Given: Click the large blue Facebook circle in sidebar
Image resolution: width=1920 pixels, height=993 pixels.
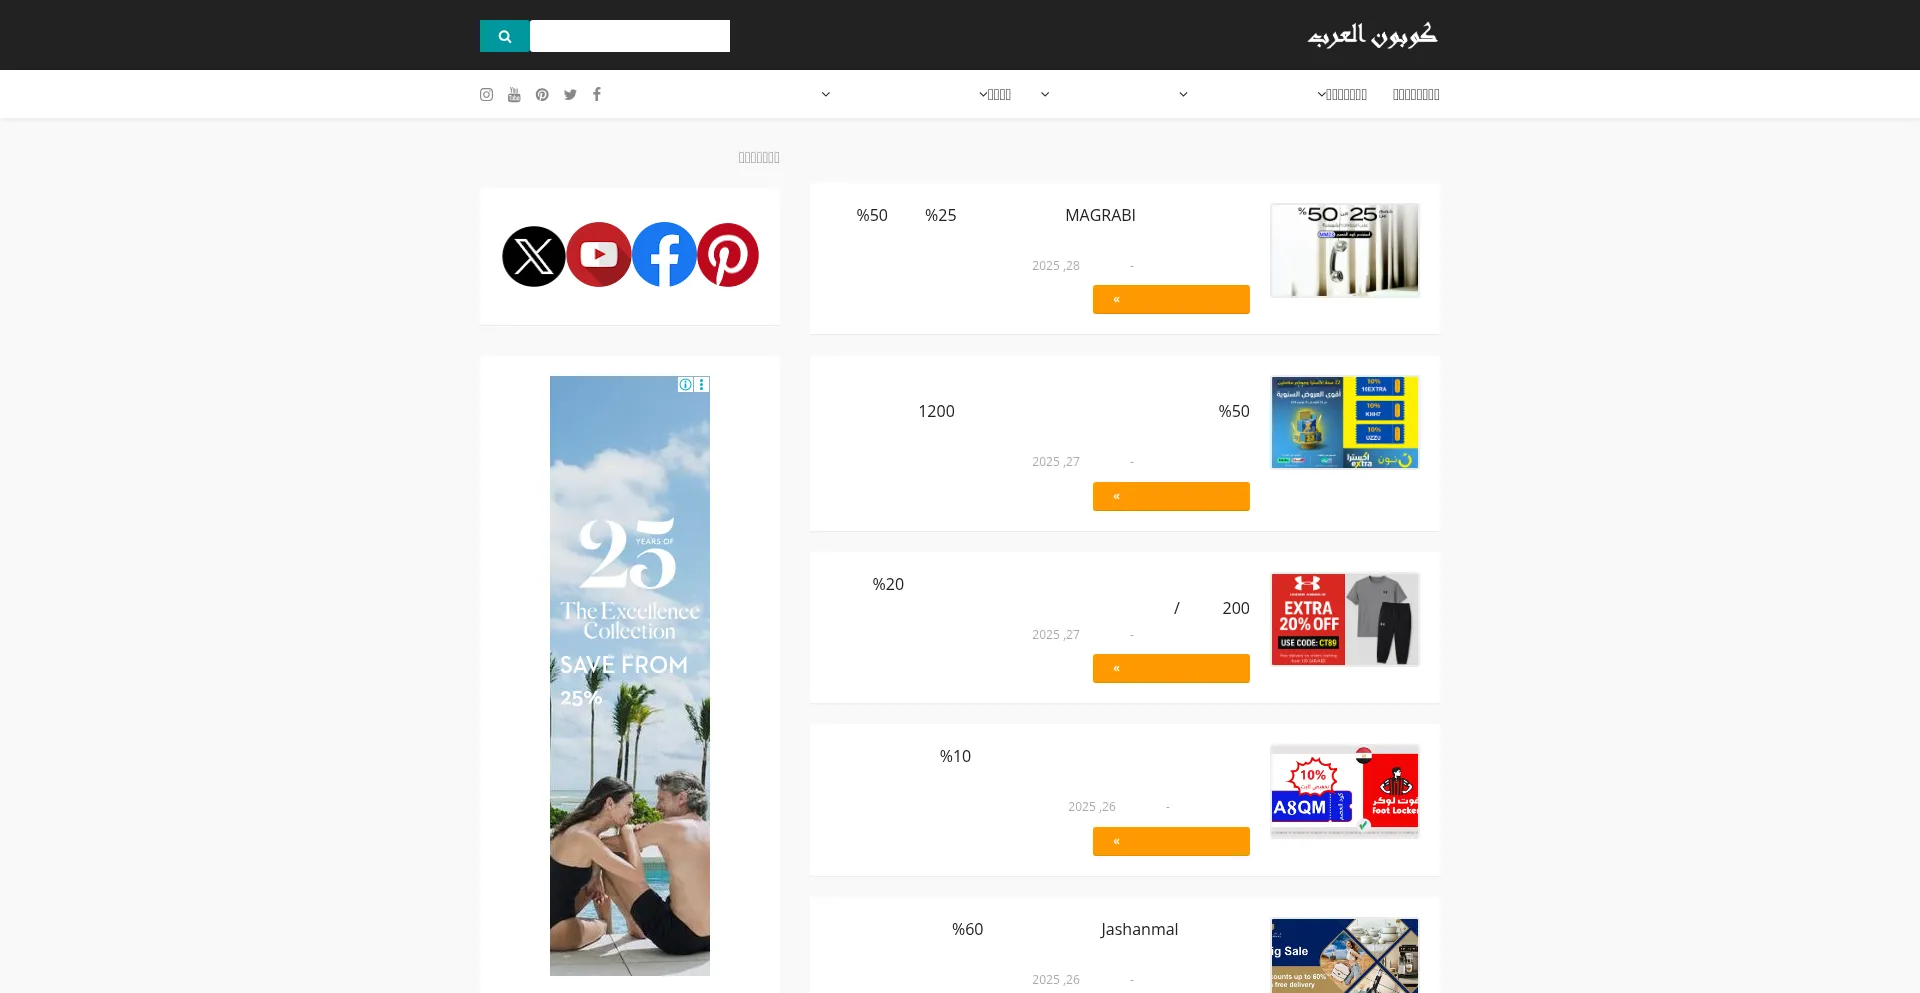Looking at the screenshot, I should tap(664, 255).
